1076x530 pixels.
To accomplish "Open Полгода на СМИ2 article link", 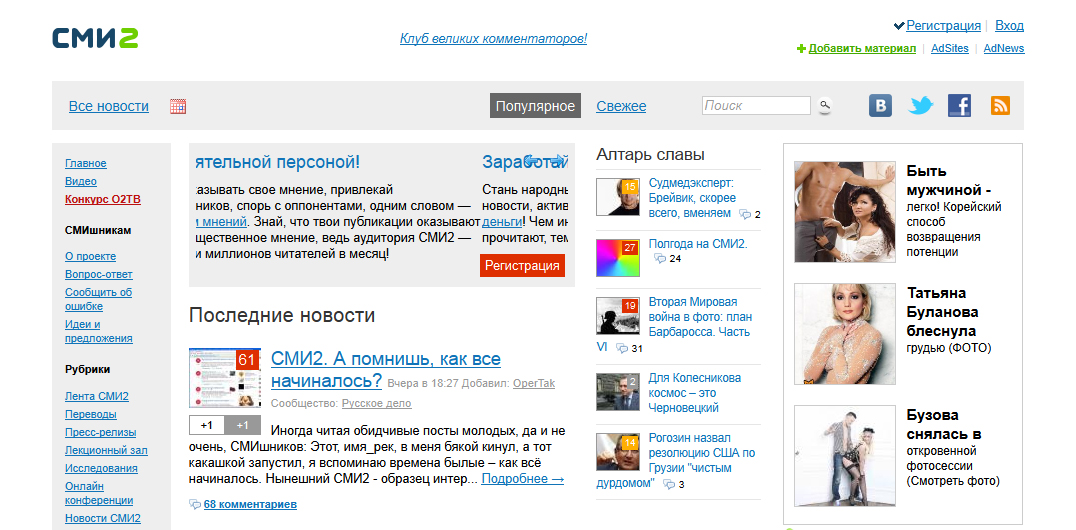I will pos(698,244).
